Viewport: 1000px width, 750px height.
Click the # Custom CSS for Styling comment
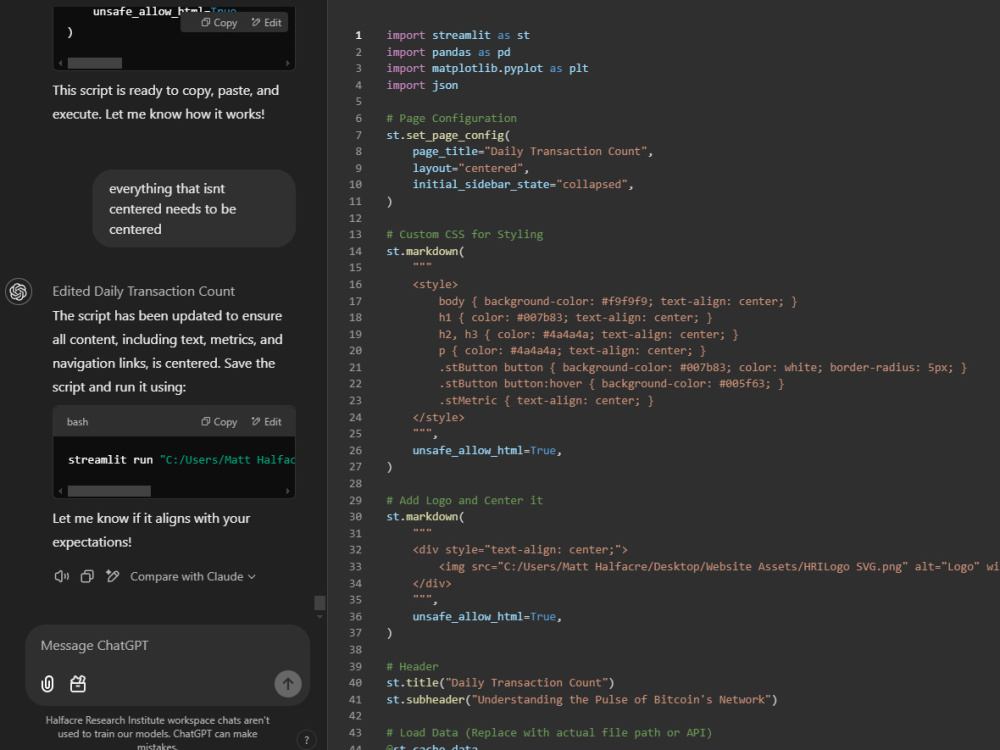point(465,234)
